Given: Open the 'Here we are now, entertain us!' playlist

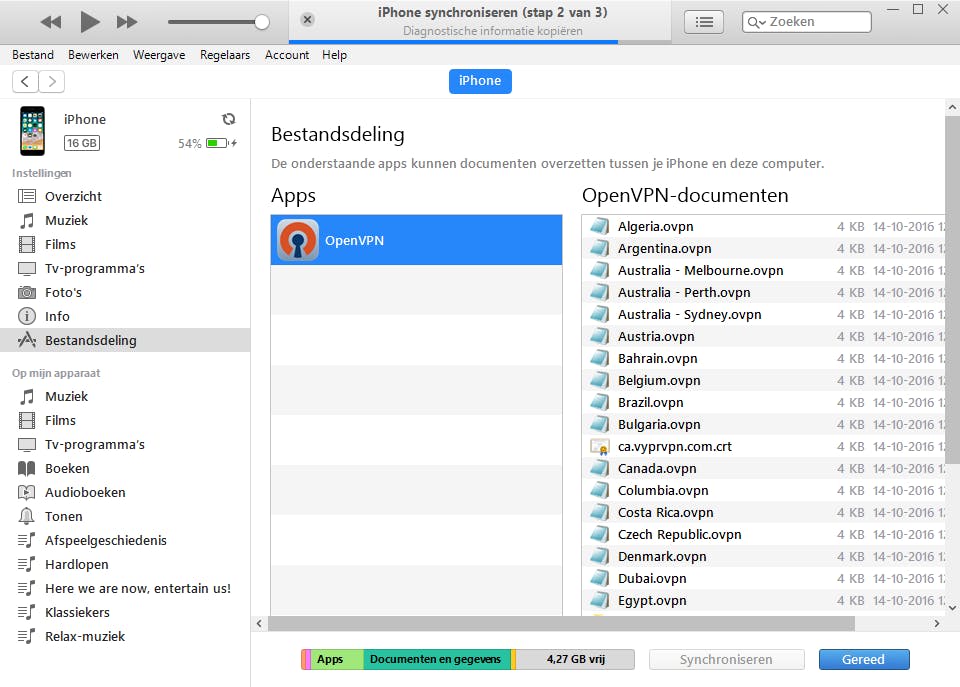Looking at the screenshot, I should pos(125,588).
